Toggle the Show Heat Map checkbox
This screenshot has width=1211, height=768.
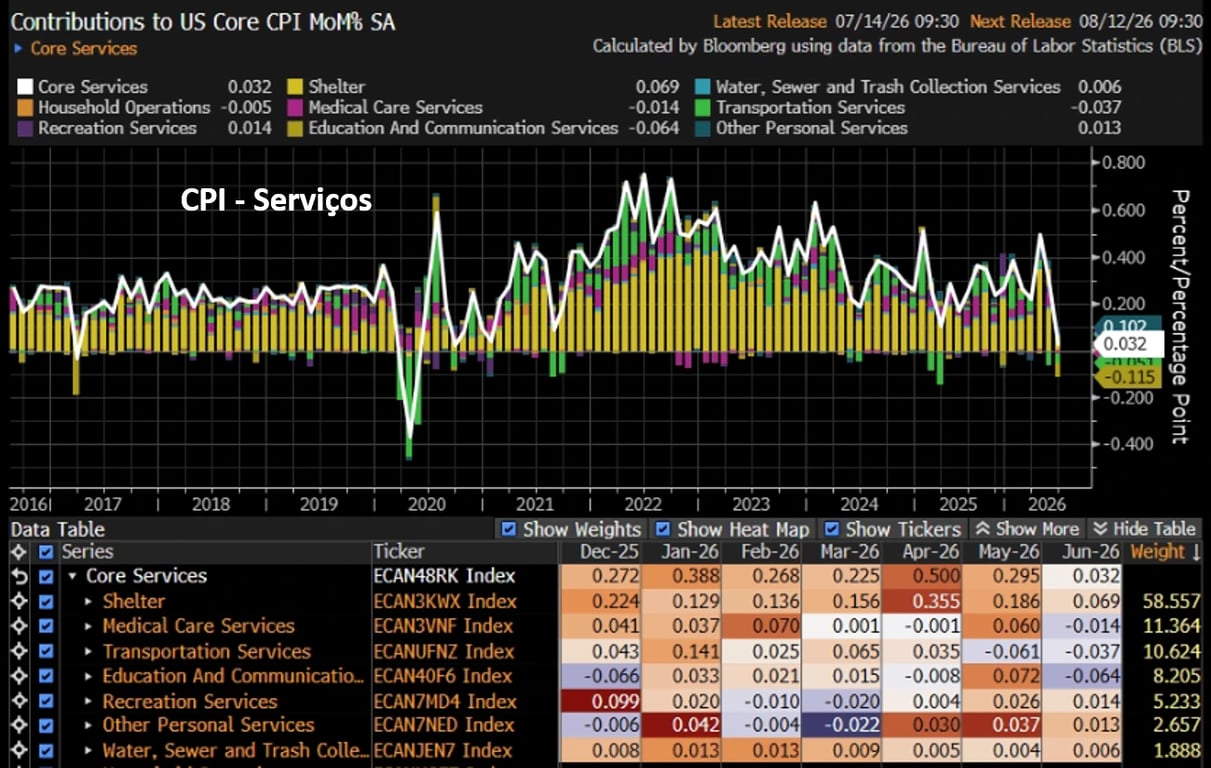[663, 529]
